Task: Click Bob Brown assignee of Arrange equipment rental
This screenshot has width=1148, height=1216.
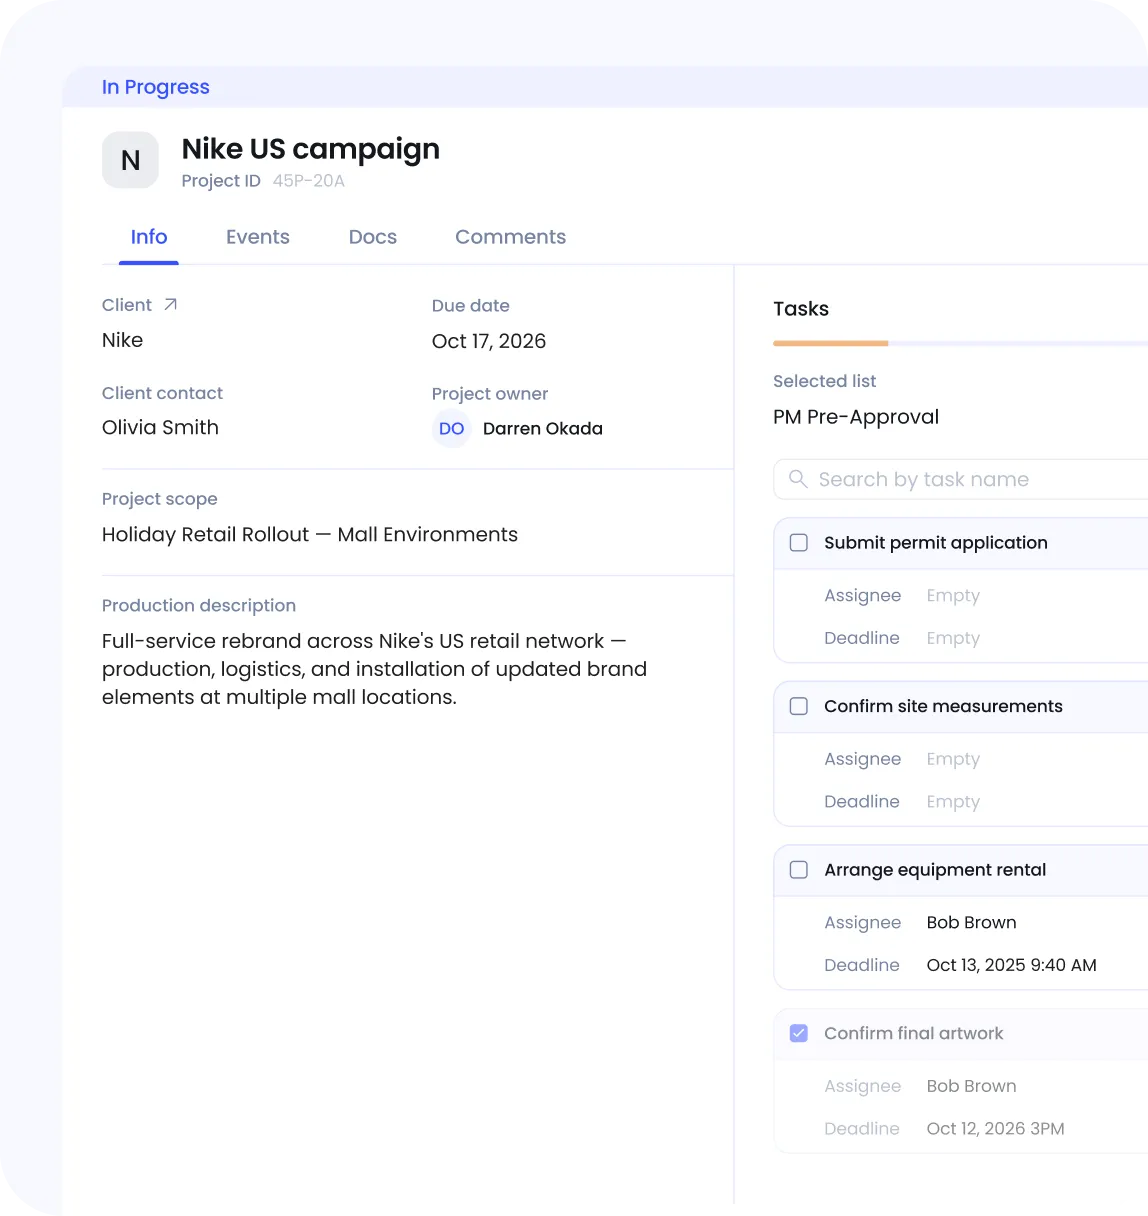Action: (x=971, y=922)
